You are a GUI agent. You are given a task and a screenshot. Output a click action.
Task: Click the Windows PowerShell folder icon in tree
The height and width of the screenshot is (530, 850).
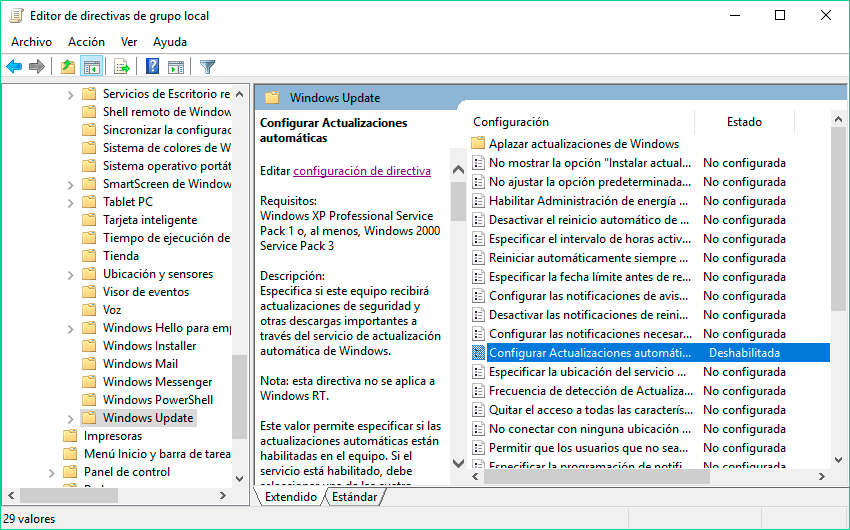(x=89, y=399)
